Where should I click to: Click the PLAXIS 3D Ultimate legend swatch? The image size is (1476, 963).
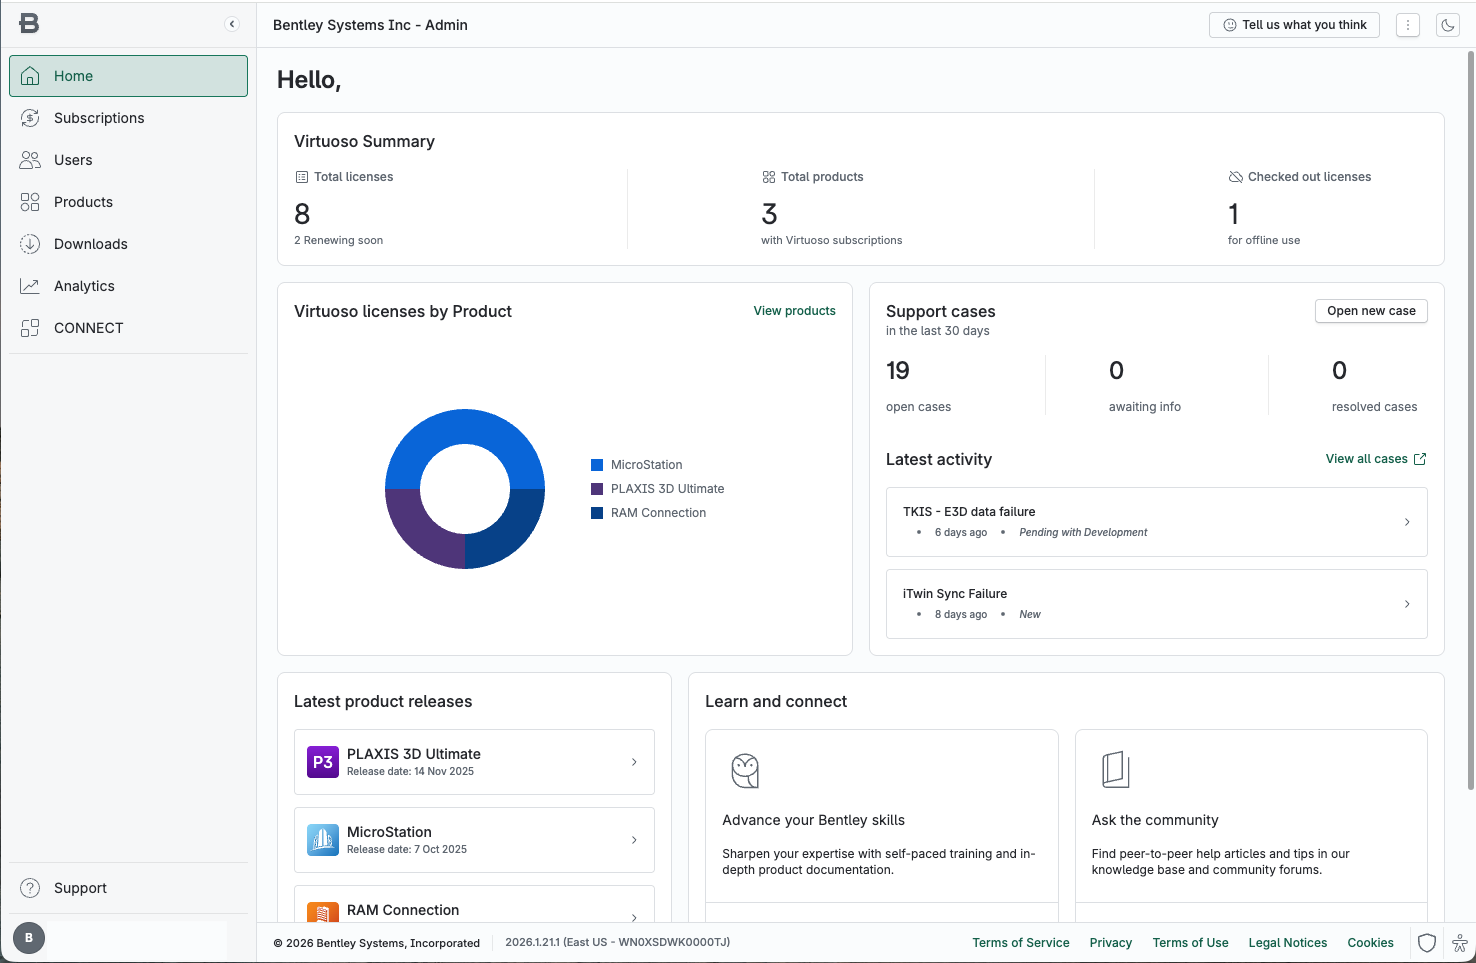tap(597, 489)
